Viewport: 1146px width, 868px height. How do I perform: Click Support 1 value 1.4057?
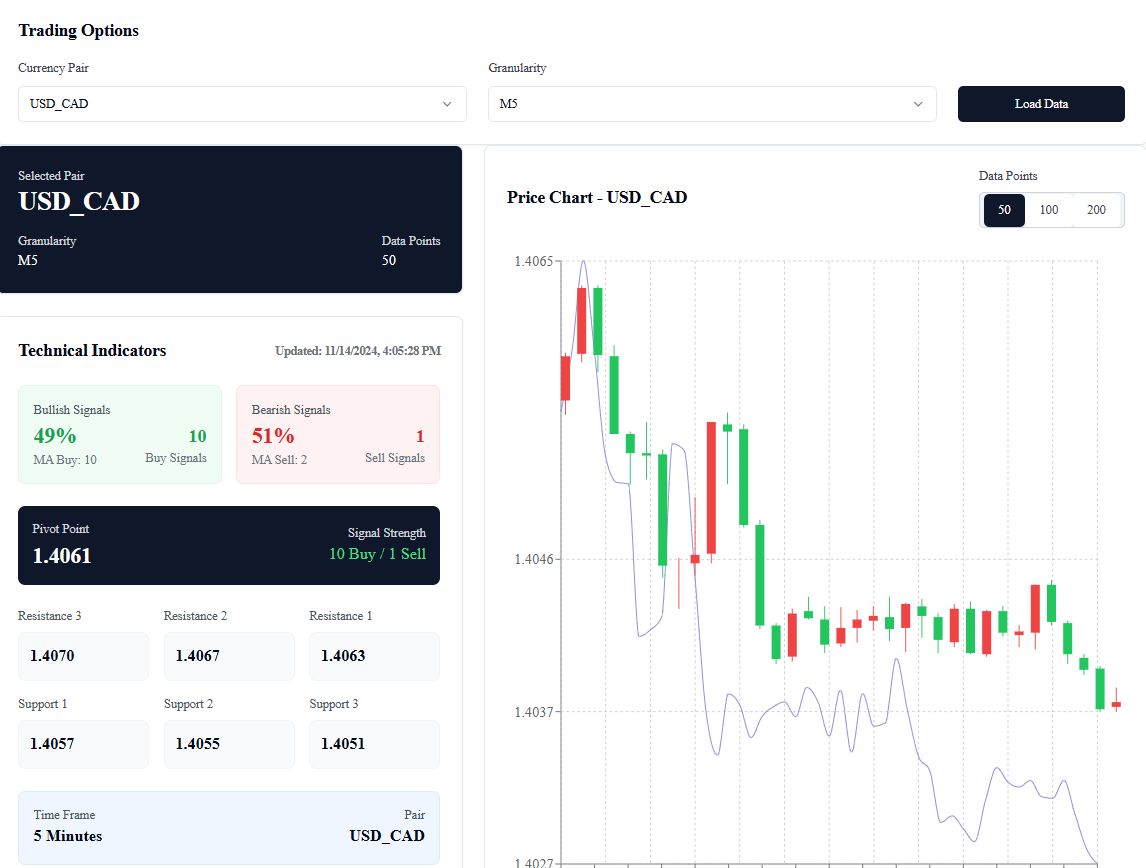point(83,744)
